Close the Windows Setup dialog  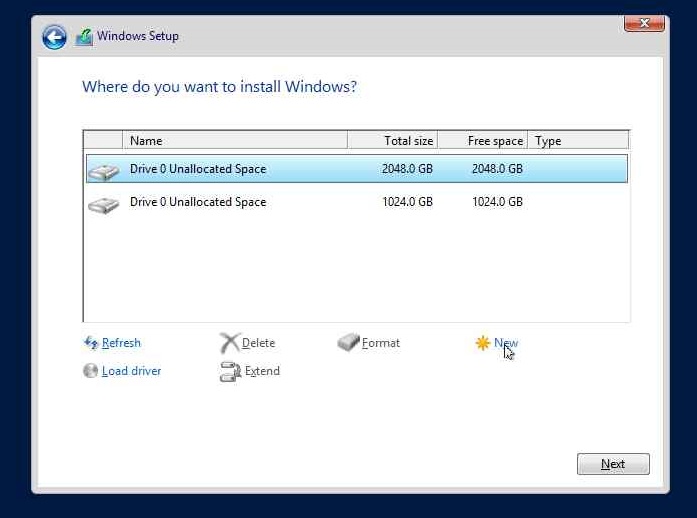coord(644,23)
